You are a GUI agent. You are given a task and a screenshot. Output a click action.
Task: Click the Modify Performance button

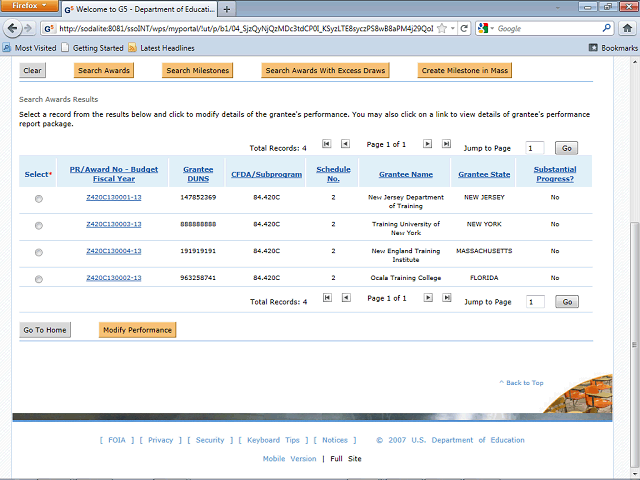click(137, 330)
